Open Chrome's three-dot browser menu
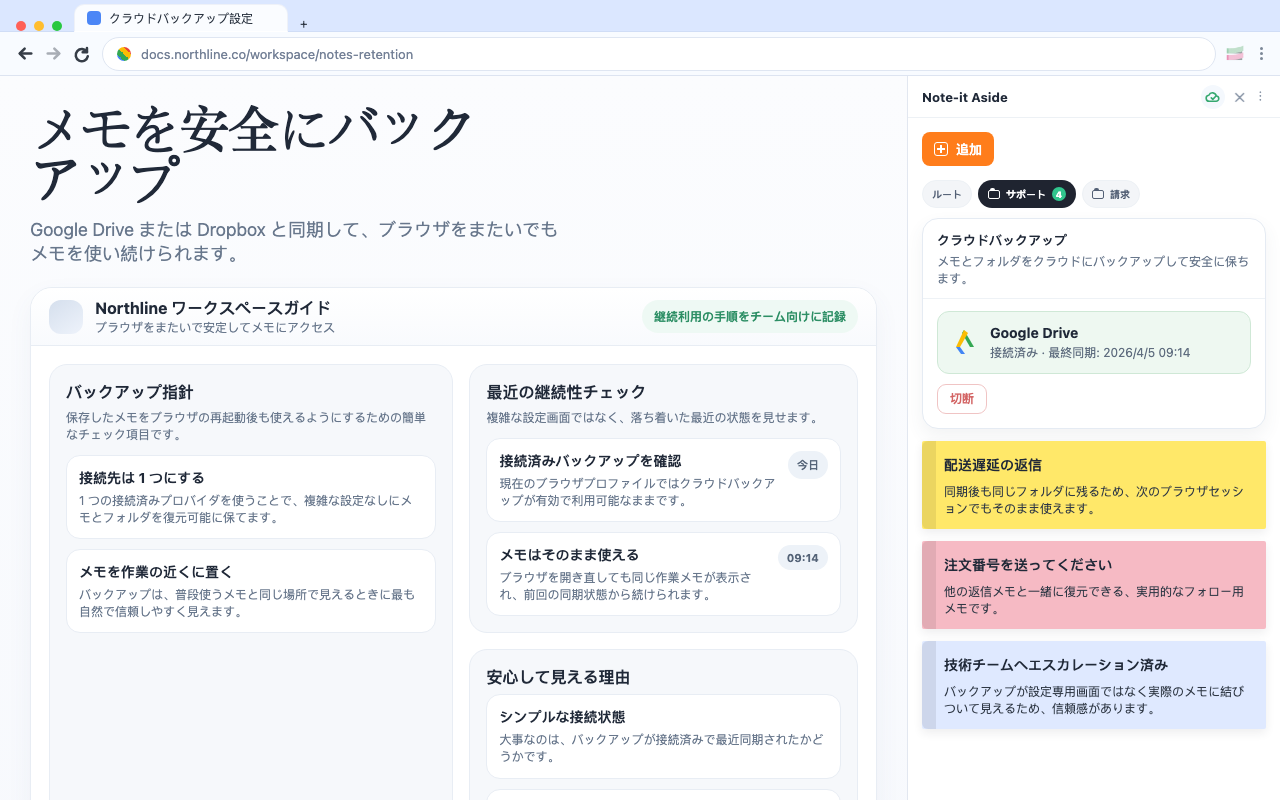 coord(1263,53)
